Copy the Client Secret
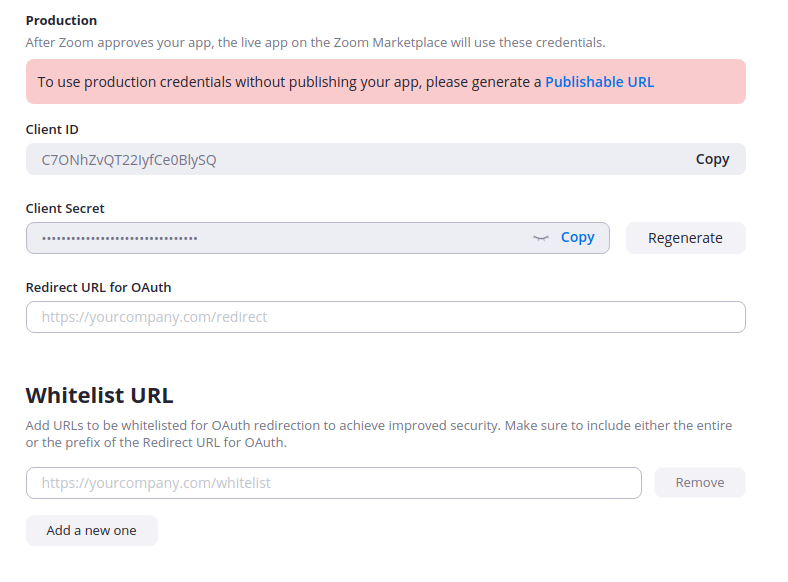Viewport: 788px width, 582px height. click(x=577, y=237)
